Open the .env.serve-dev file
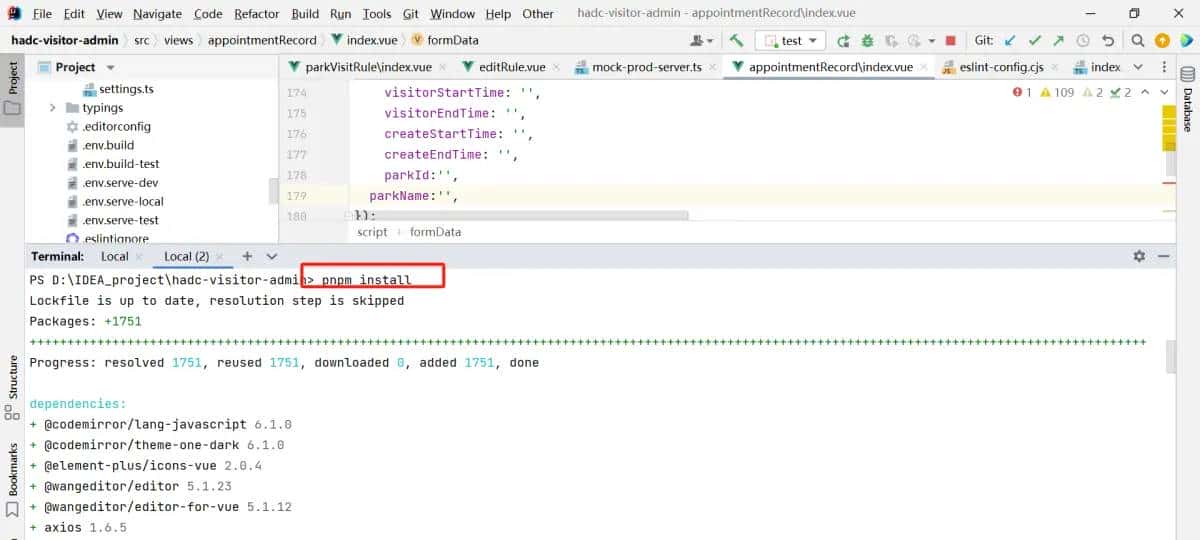 (120, 183)
